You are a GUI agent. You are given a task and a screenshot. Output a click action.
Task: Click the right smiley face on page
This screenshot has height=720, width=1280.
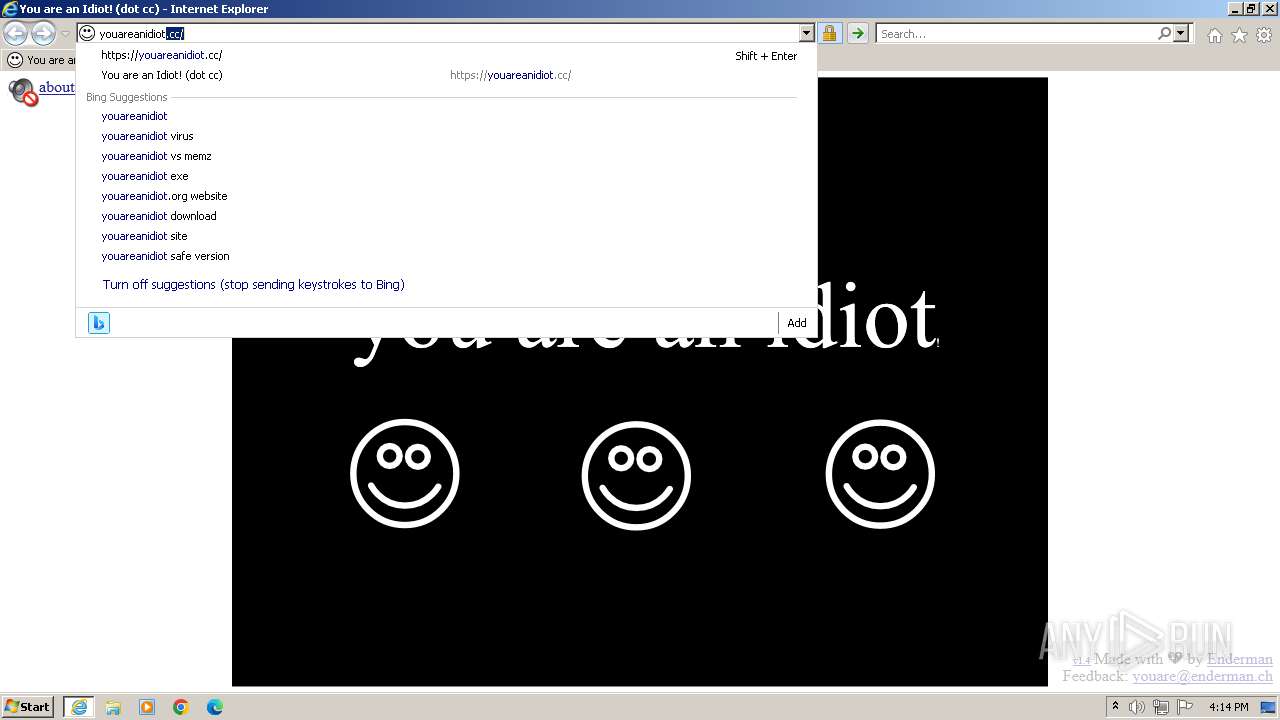tap(880, 474)
